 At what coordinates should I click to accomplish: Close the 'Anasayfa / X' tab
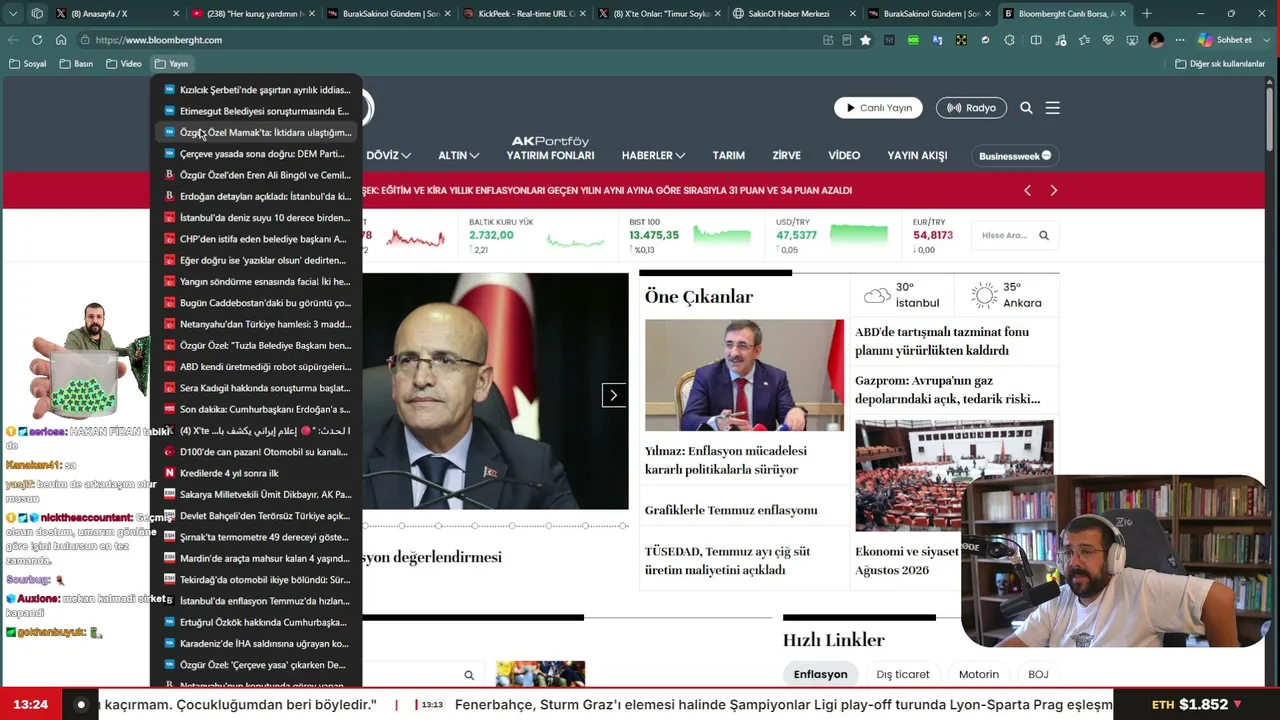point(177,14)
